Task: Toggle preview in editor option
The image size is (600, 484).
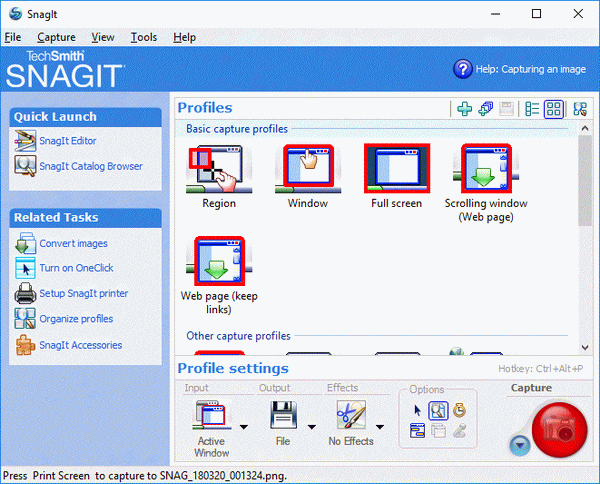Action: pos(437,410)
